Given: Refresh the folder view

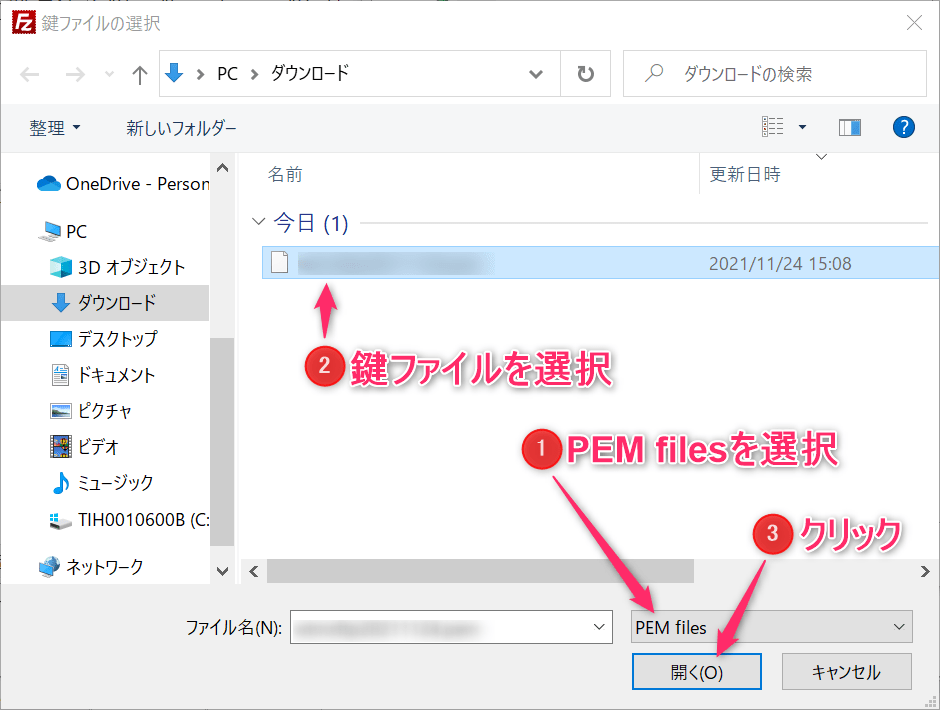Looking at the screenshot, I should (x=585, y=73).
